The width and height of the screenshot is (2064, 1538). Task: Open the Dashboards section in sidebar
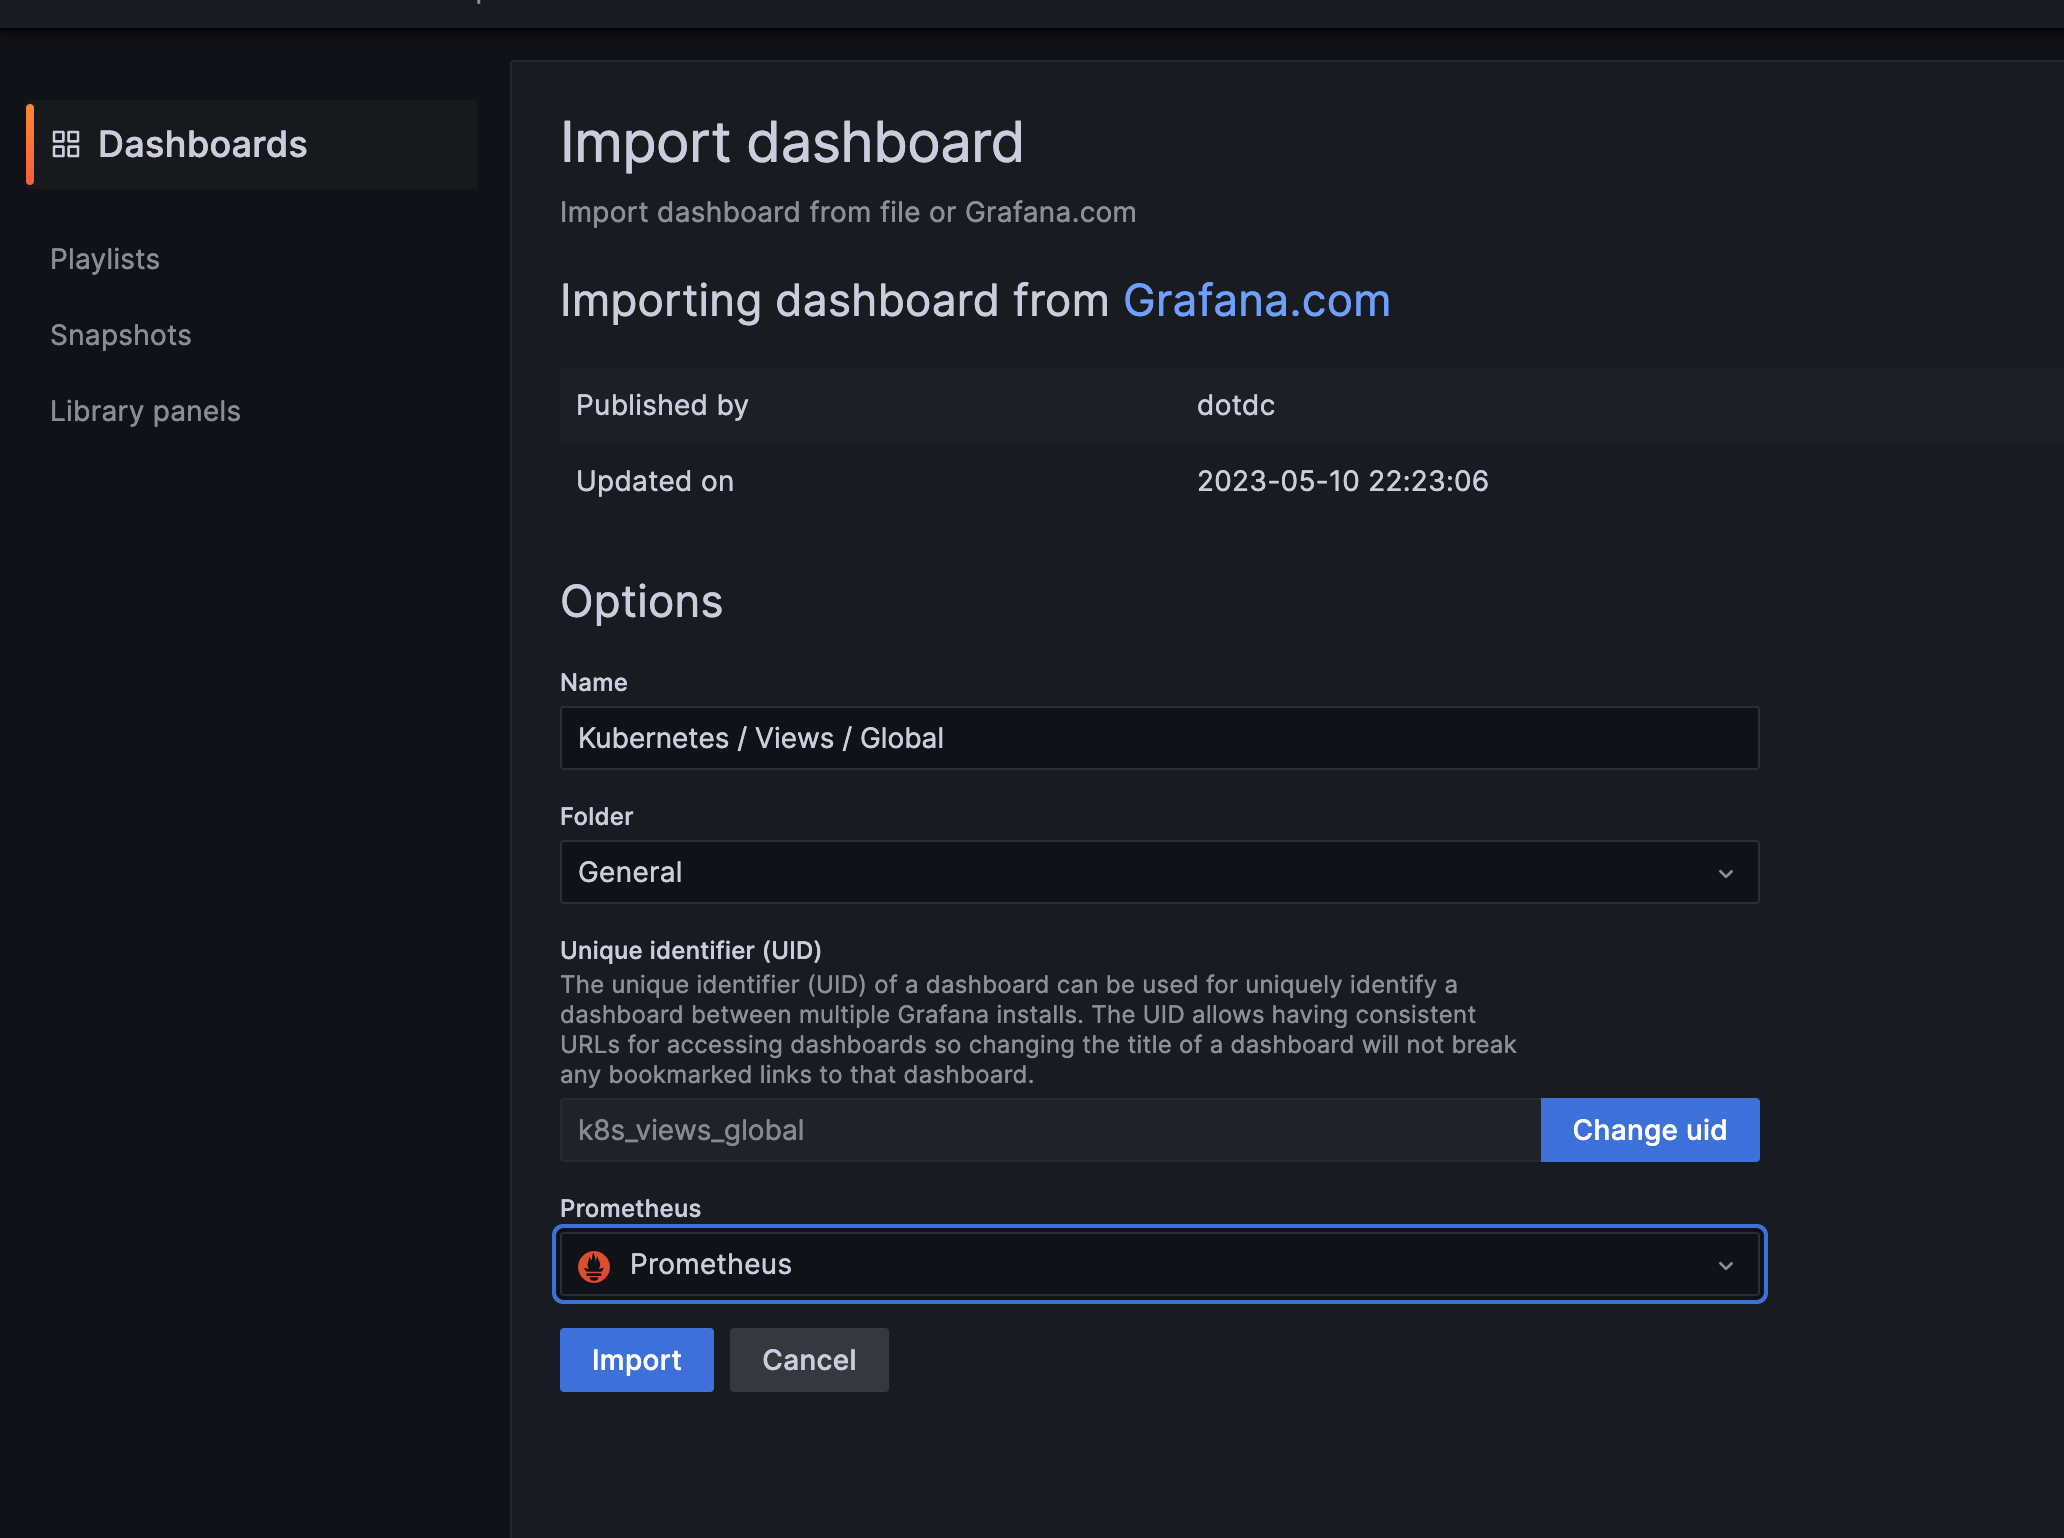pyautogui.click(x=202, y=144)
